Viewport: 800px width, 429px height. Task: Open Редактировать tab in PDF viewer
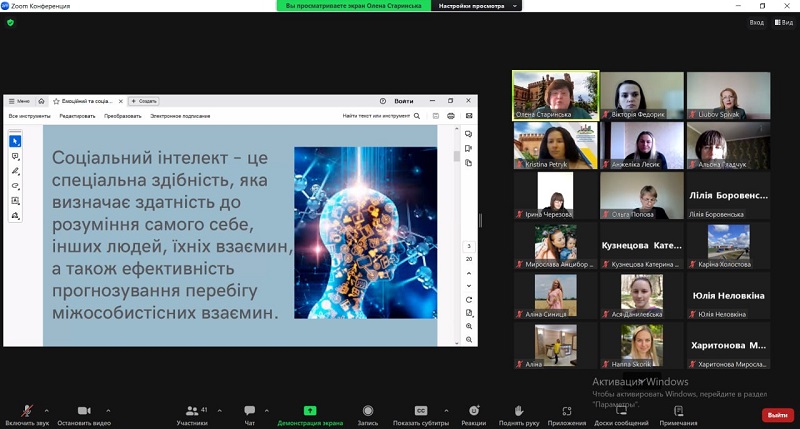point(77,116)
